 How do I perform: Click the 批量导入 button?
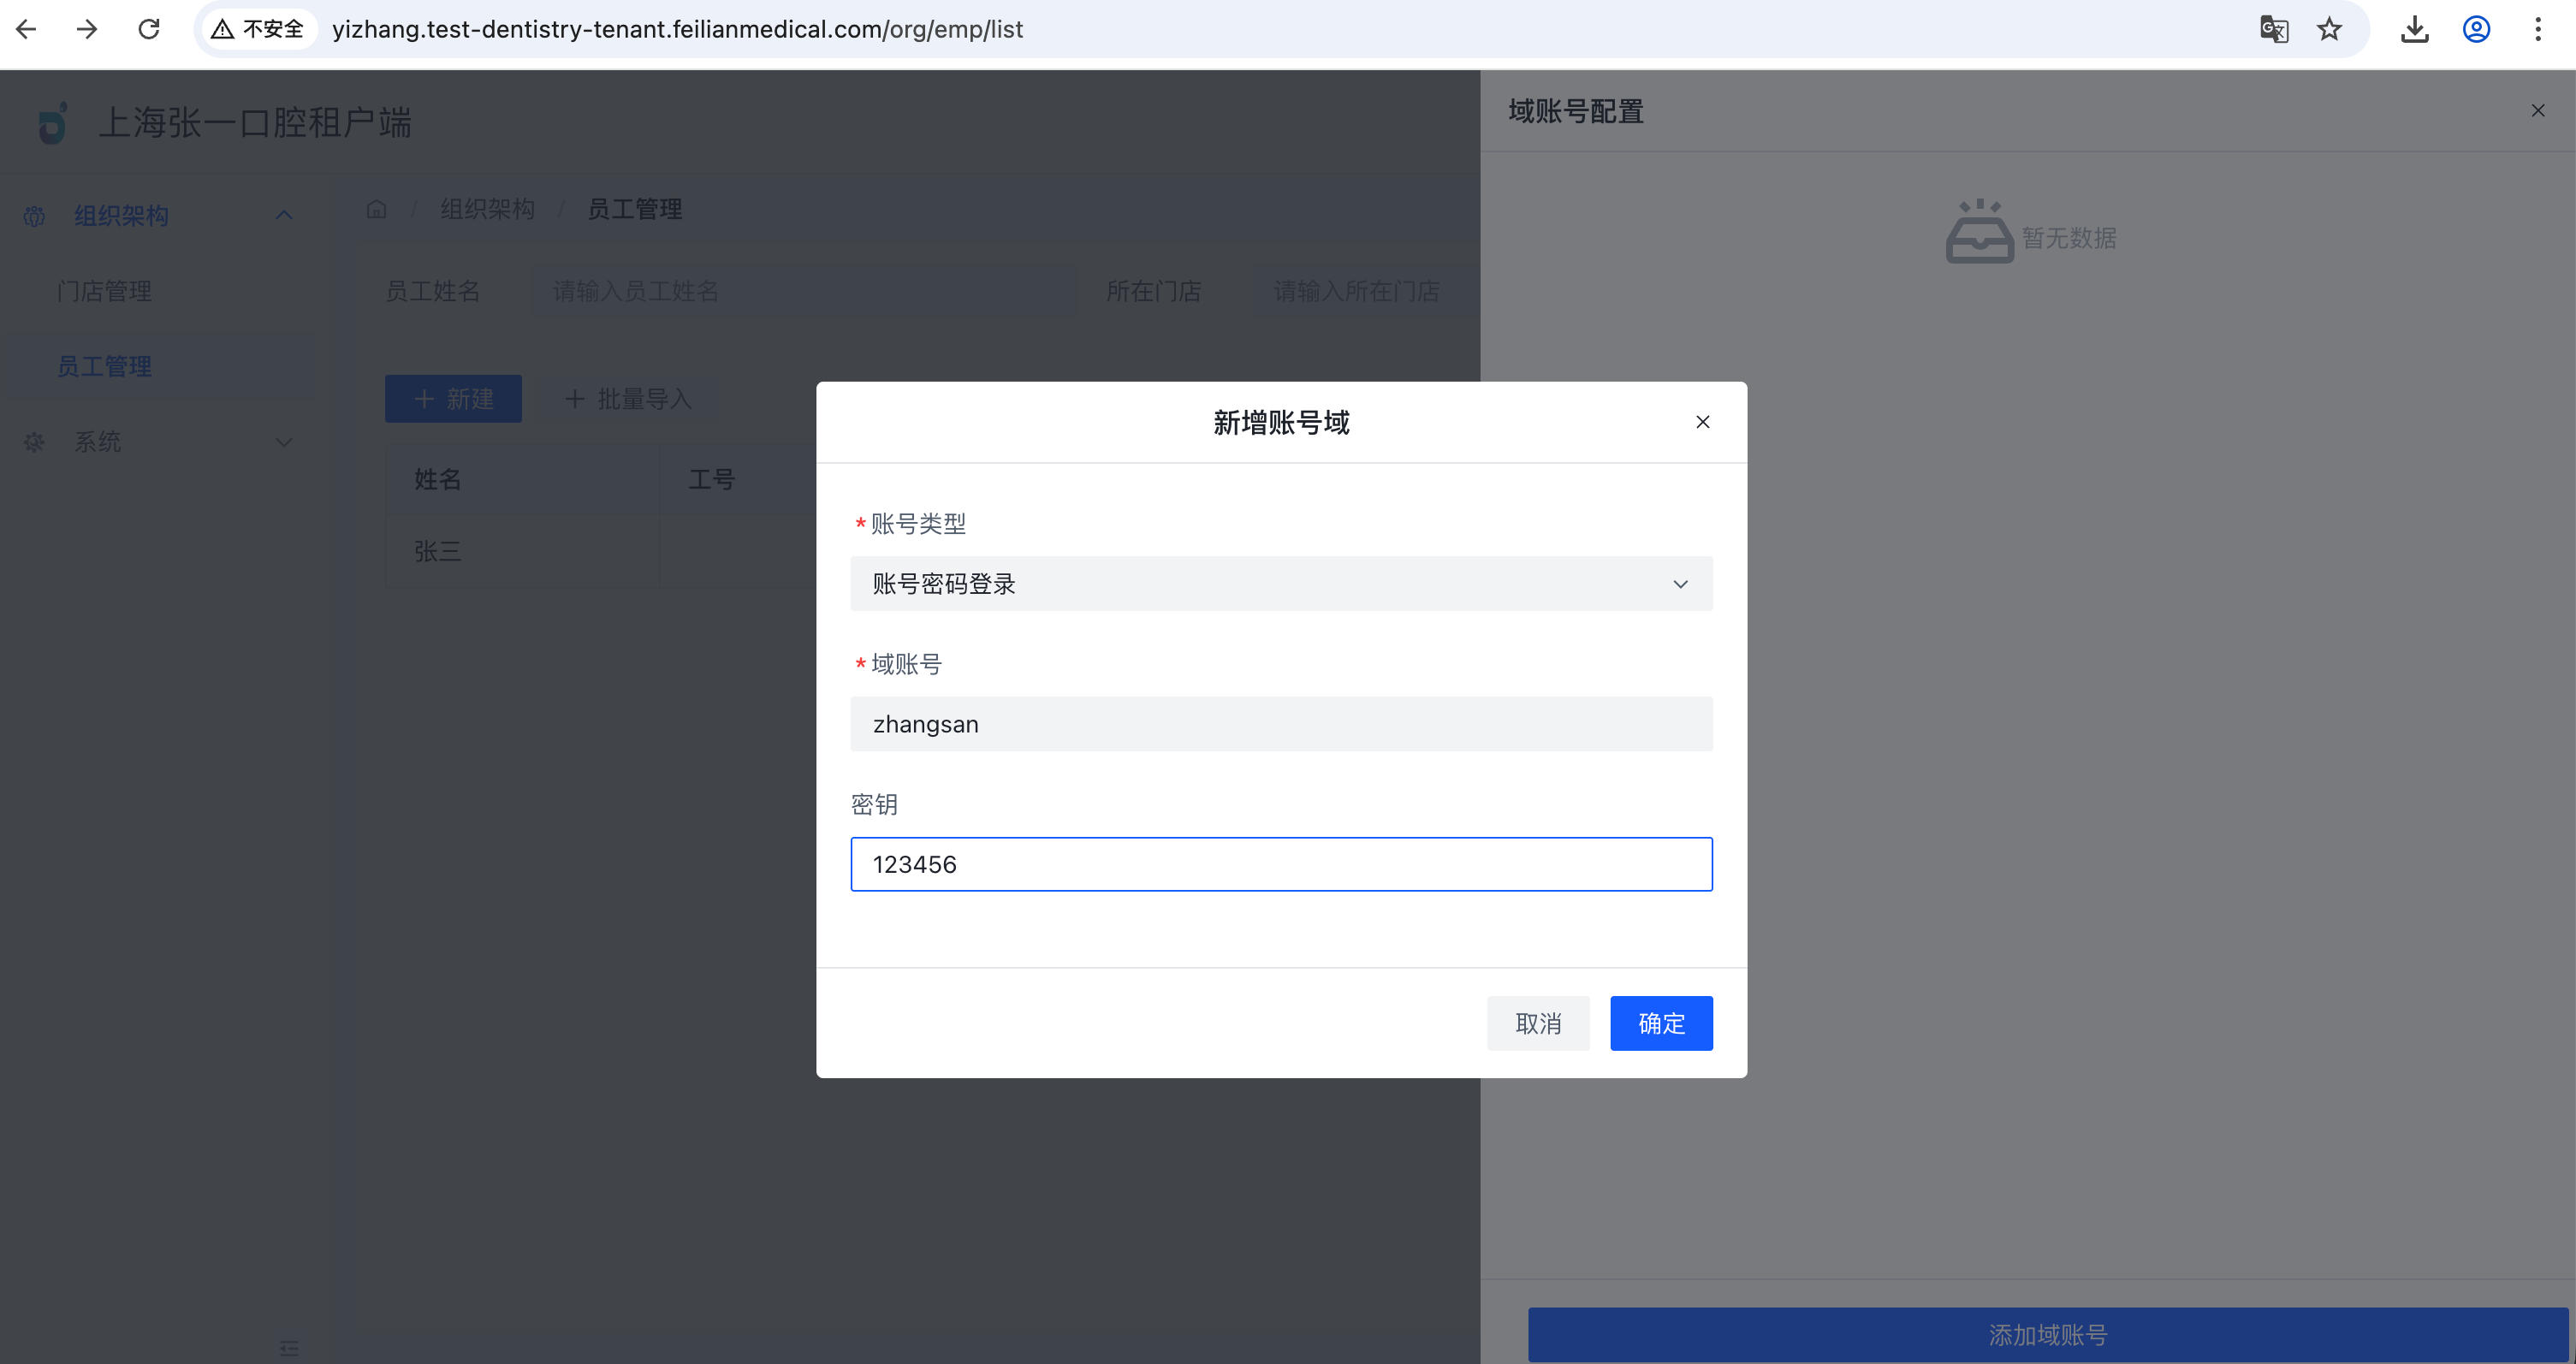(x=629, y=399)
